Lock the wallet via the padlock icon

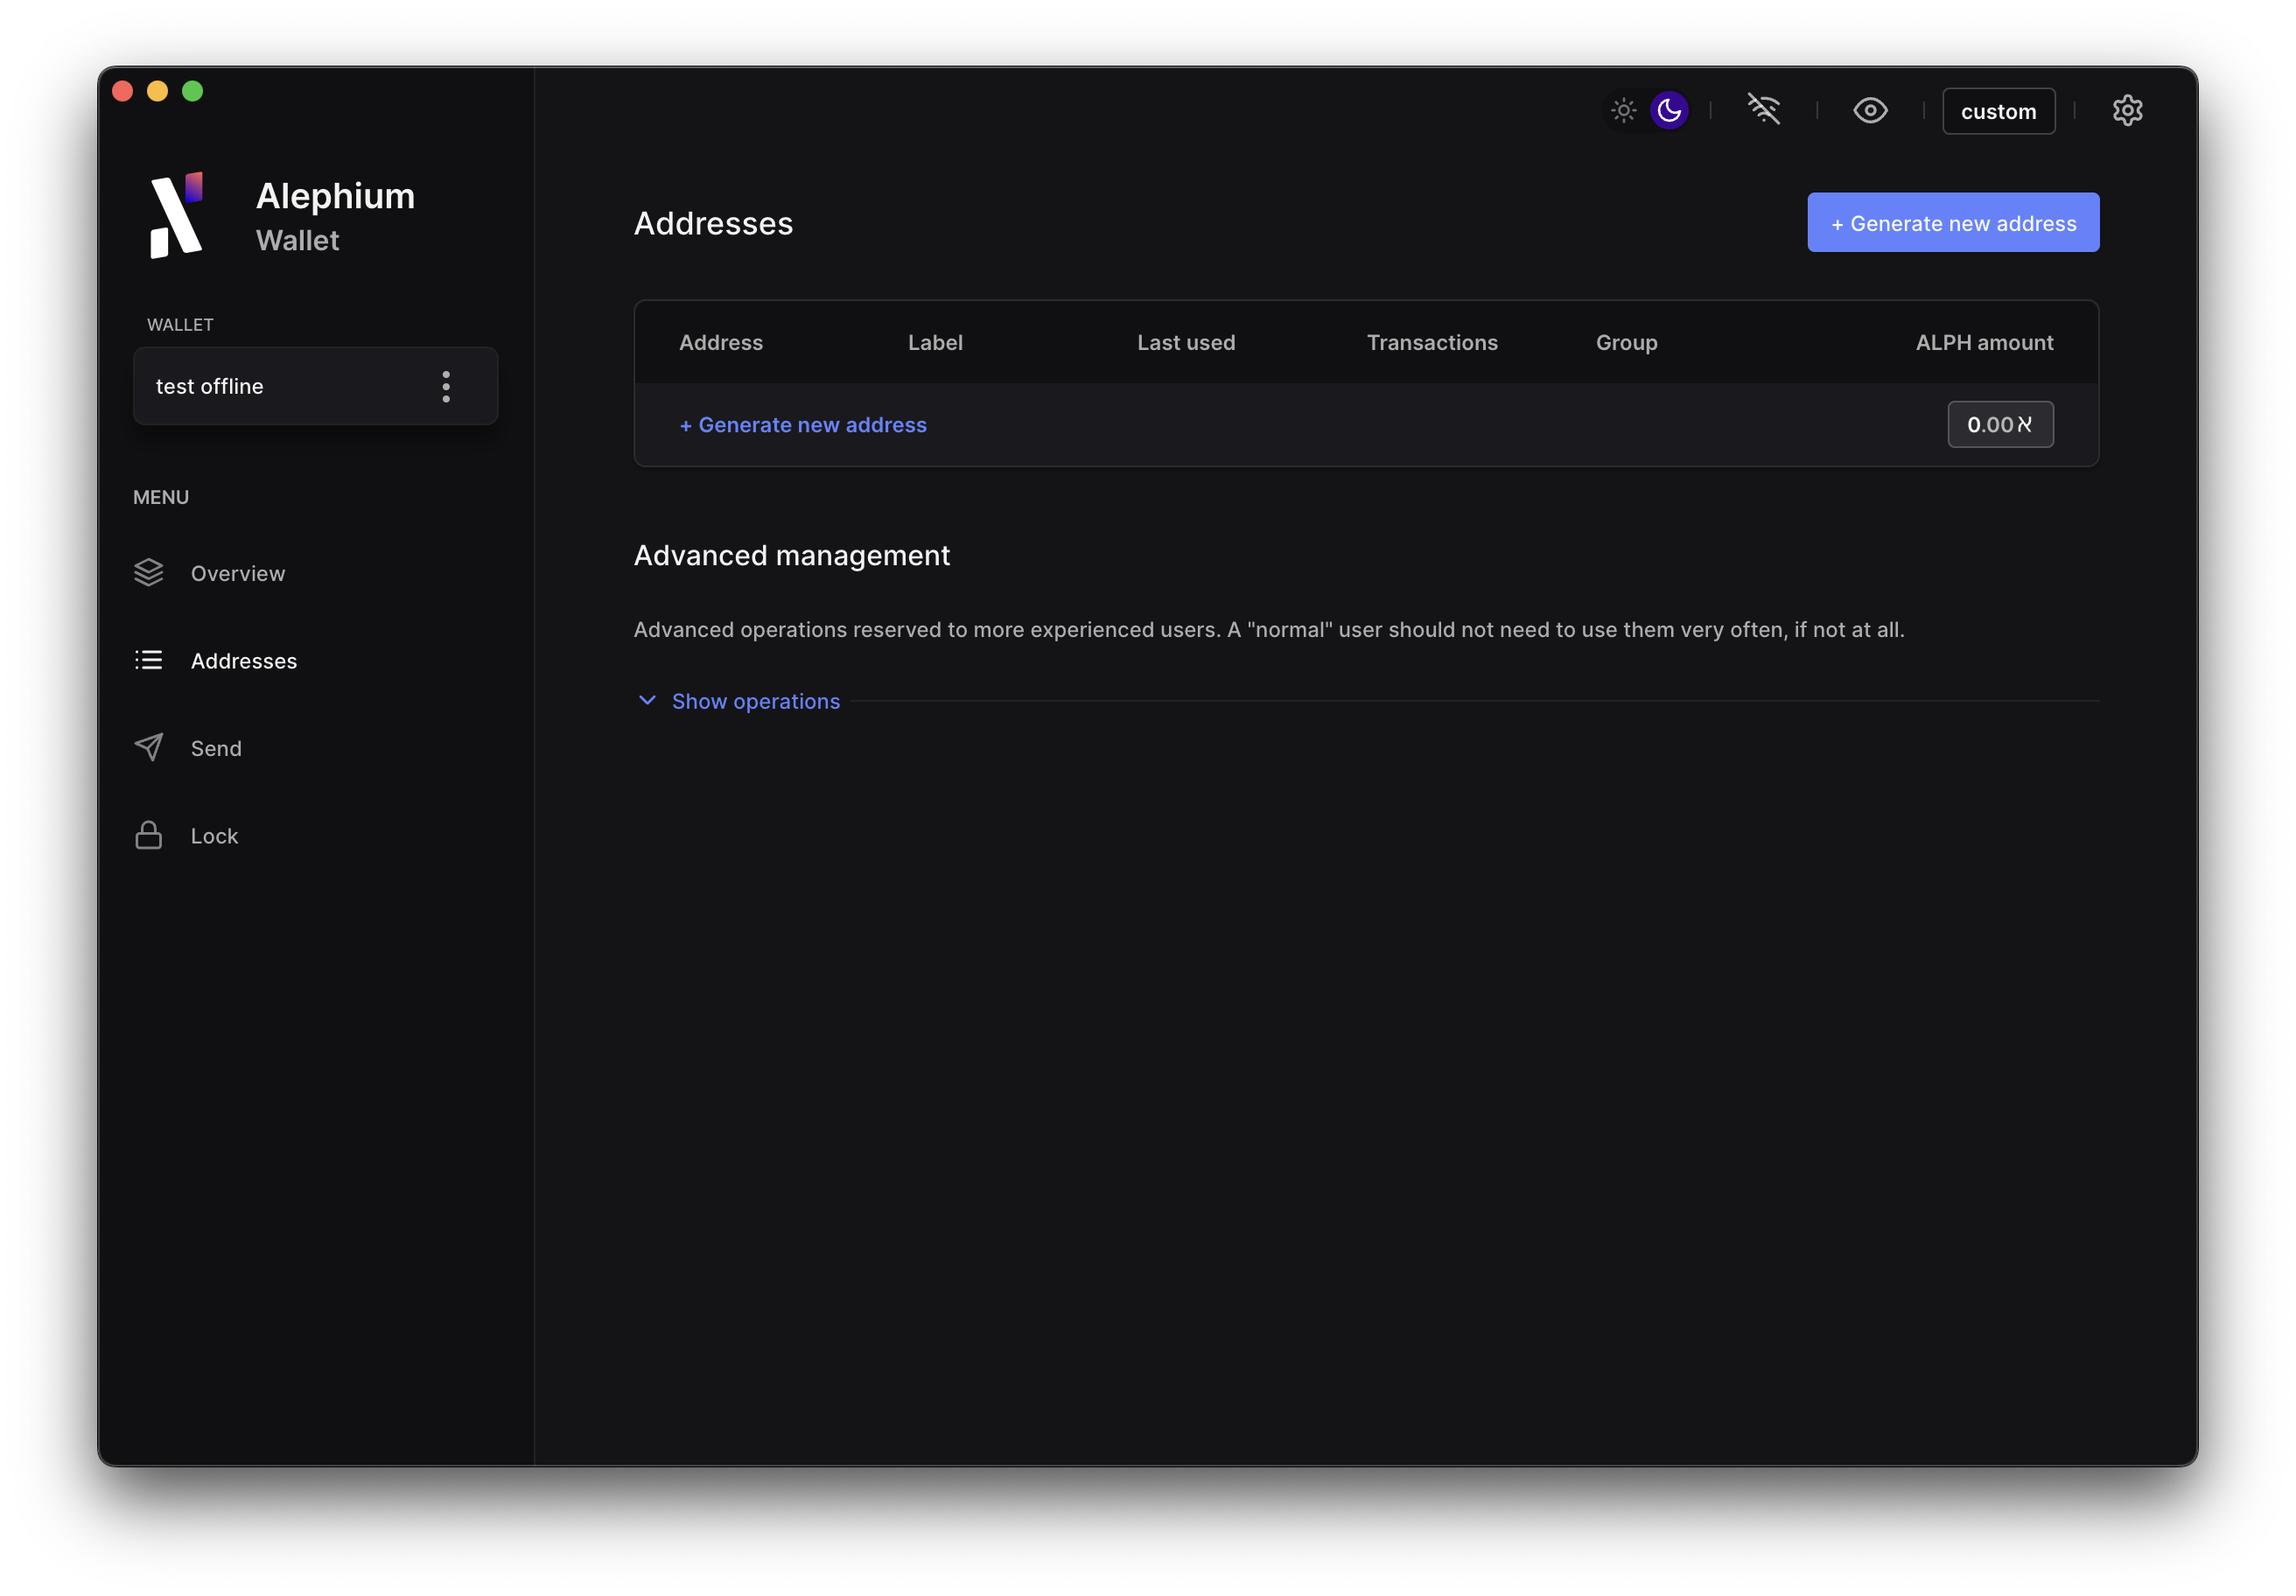click(x=214, y=835)
